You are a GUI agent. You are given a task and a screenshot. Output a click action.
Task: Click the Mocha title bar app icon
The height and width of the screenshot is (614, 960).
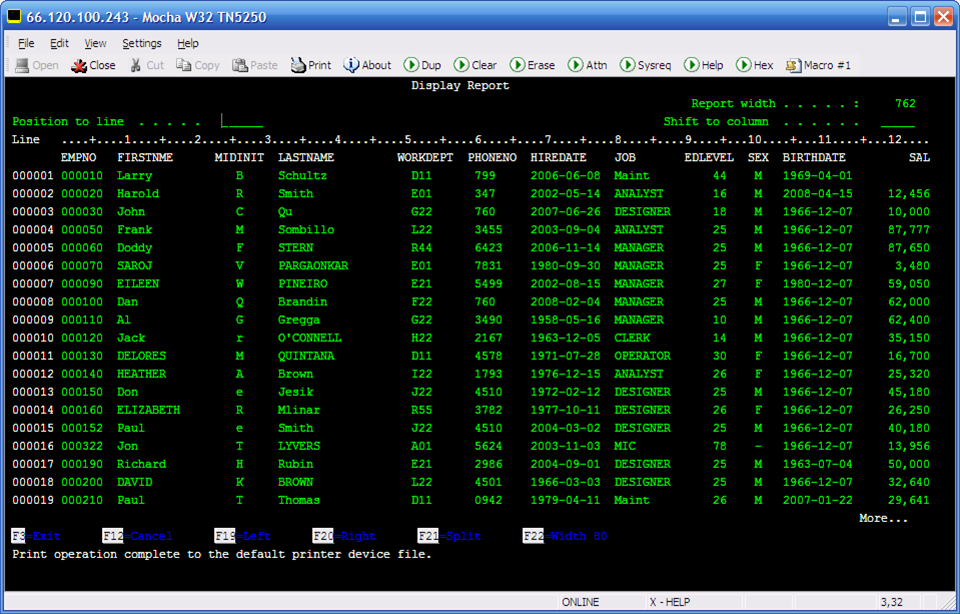(13, 17)
